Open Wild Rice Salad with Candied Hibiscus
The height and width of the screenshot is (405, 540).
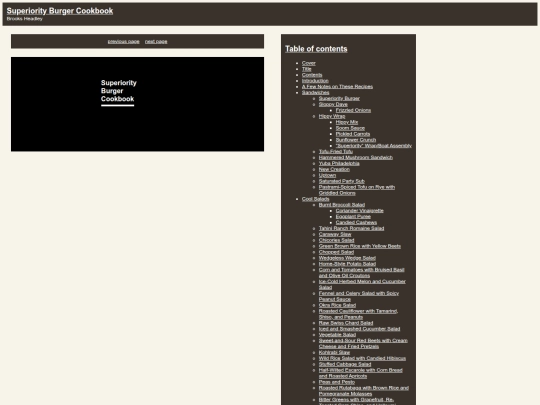click(x=362, y=359)
